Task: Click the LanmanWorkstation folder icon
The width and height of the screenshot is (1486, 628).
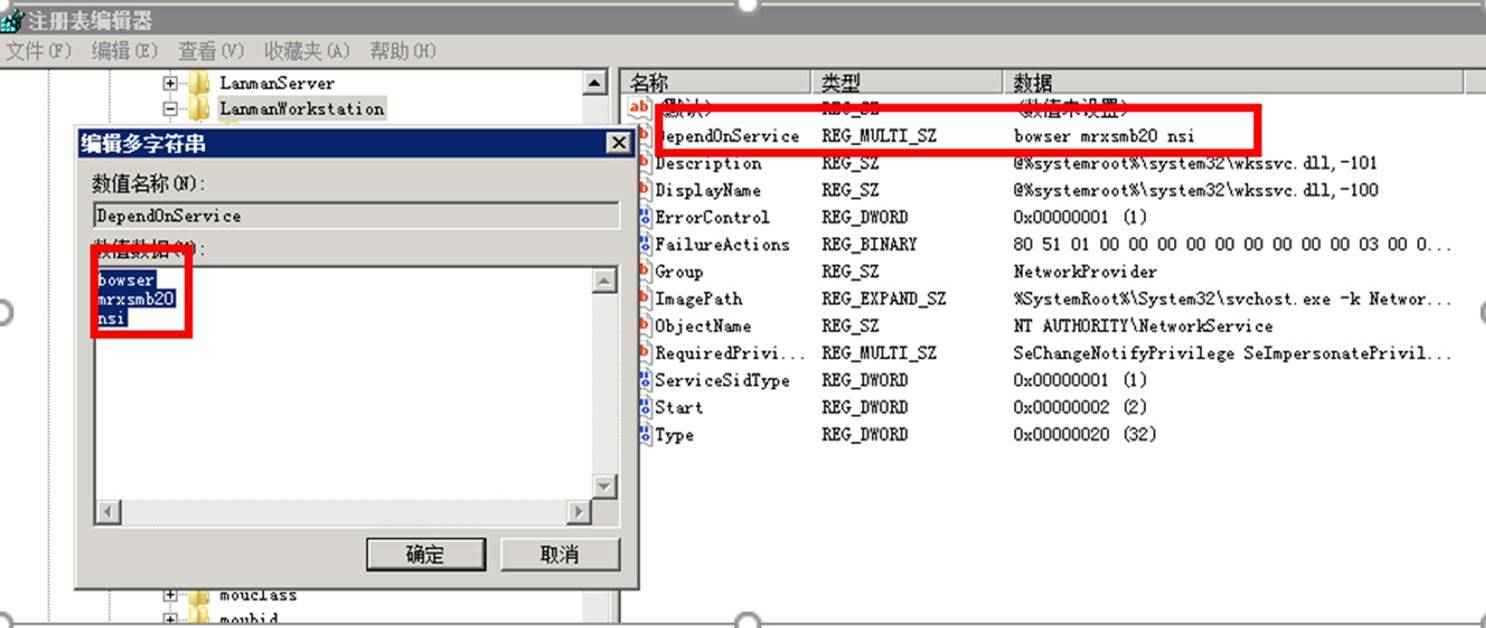Action: 200,109
